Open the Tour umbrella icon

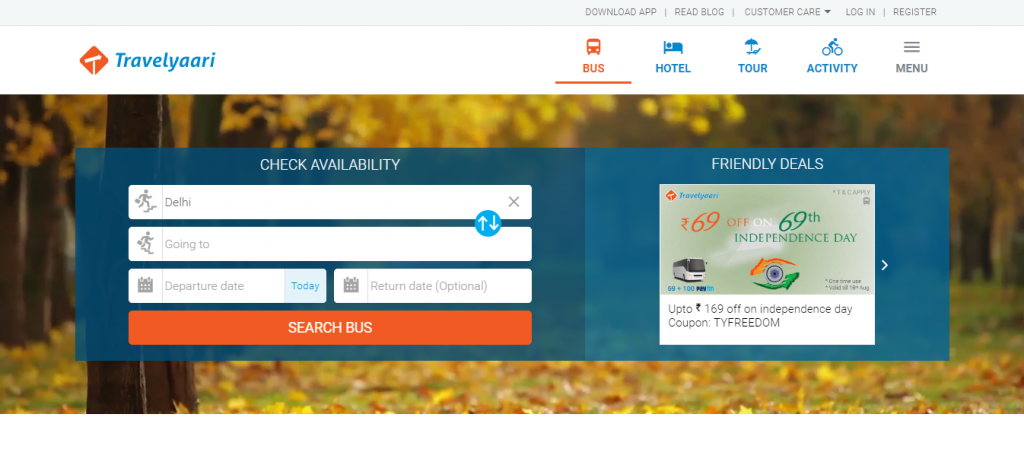point(752,47)
